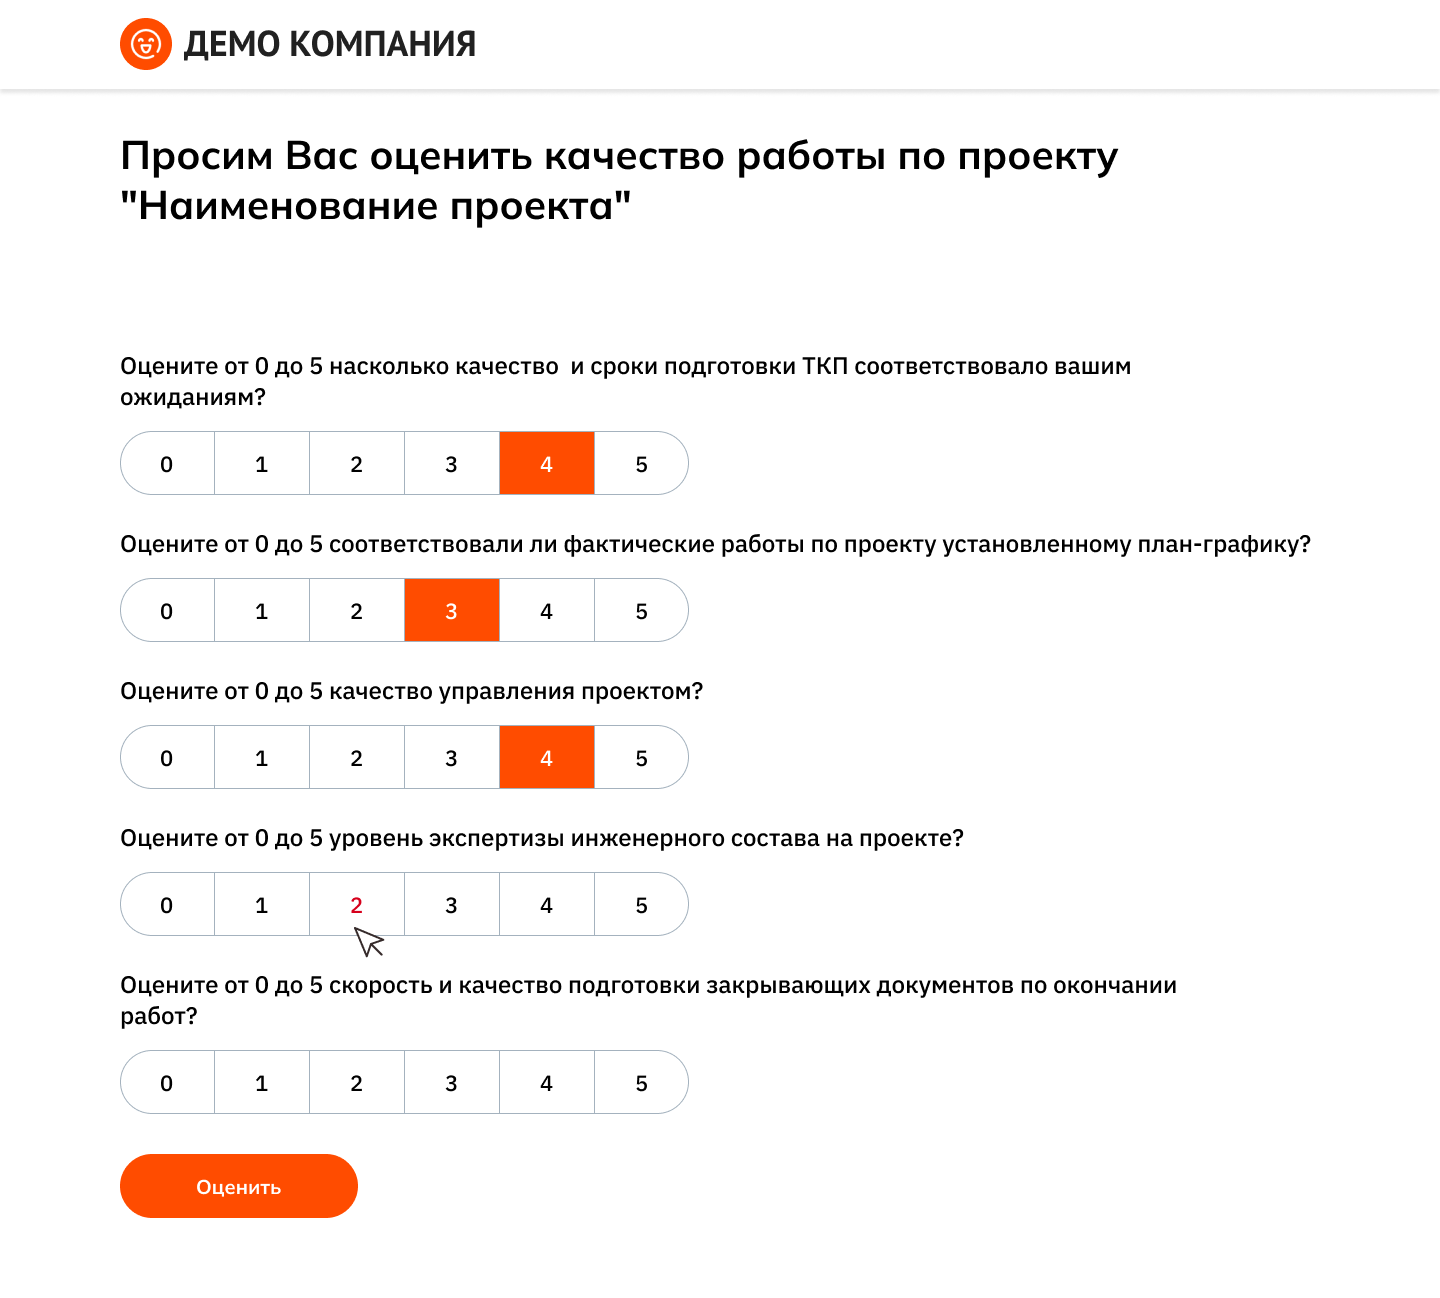The image size is (1440, 1298).
Task: Change the ТКП question rating from 4 to 3
Action: [451, 463]
